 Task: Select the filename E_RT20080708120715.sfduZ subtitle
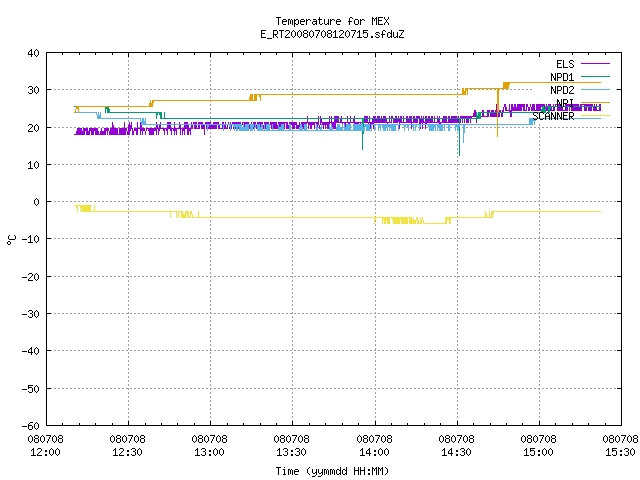332,34
